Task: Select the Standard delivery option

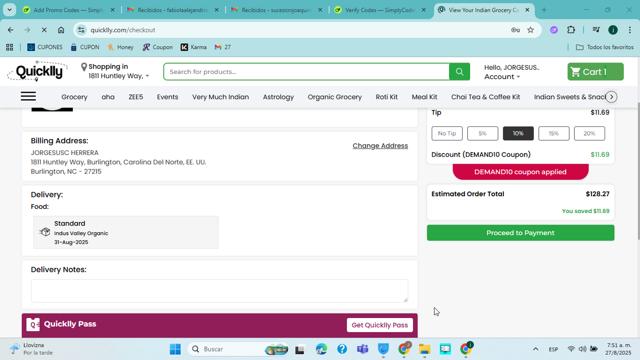Action: (x=126, y=232)
